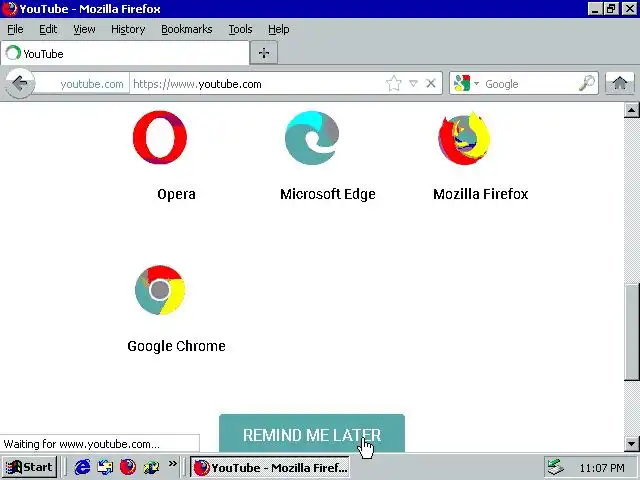Image resolution: width=640 pixels, height=480 pixels.
Task: Click the fourth quick launch icon
Action: click(x=151, y=467)
